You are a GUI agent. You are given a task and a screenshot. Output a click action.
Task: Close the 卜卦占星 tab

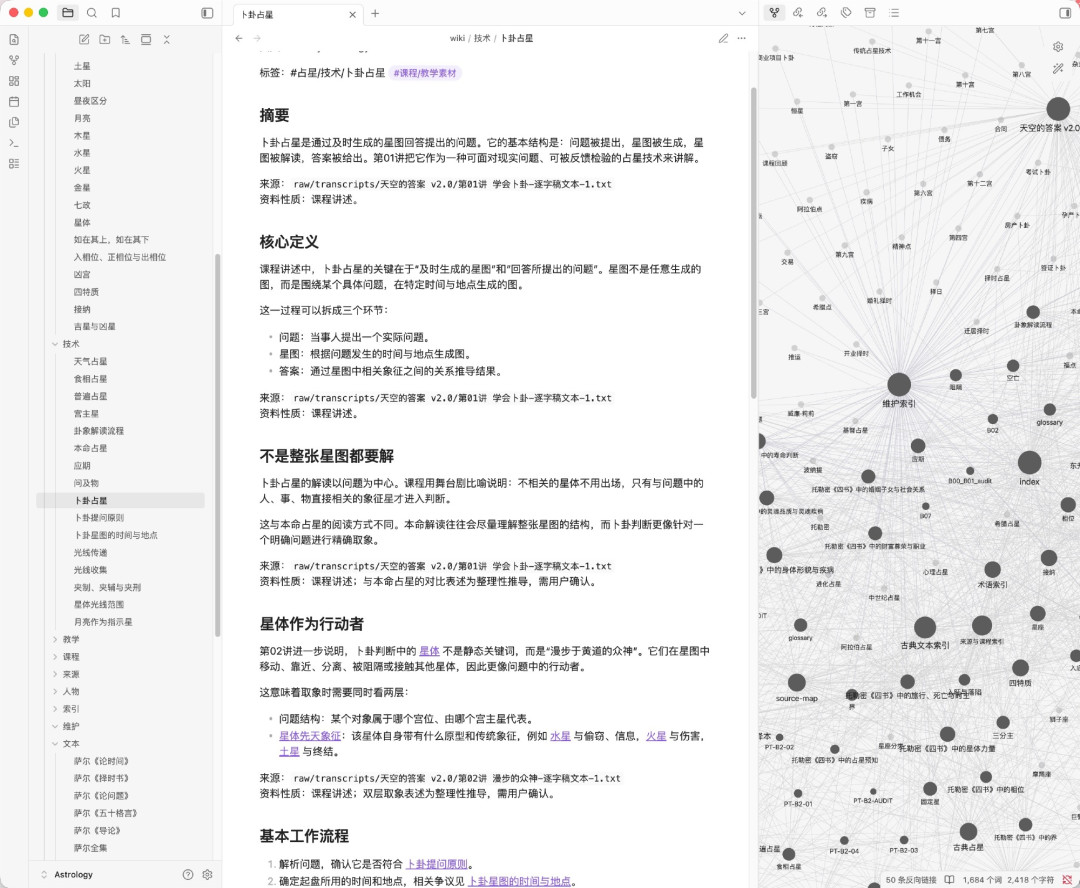point(353,14)
